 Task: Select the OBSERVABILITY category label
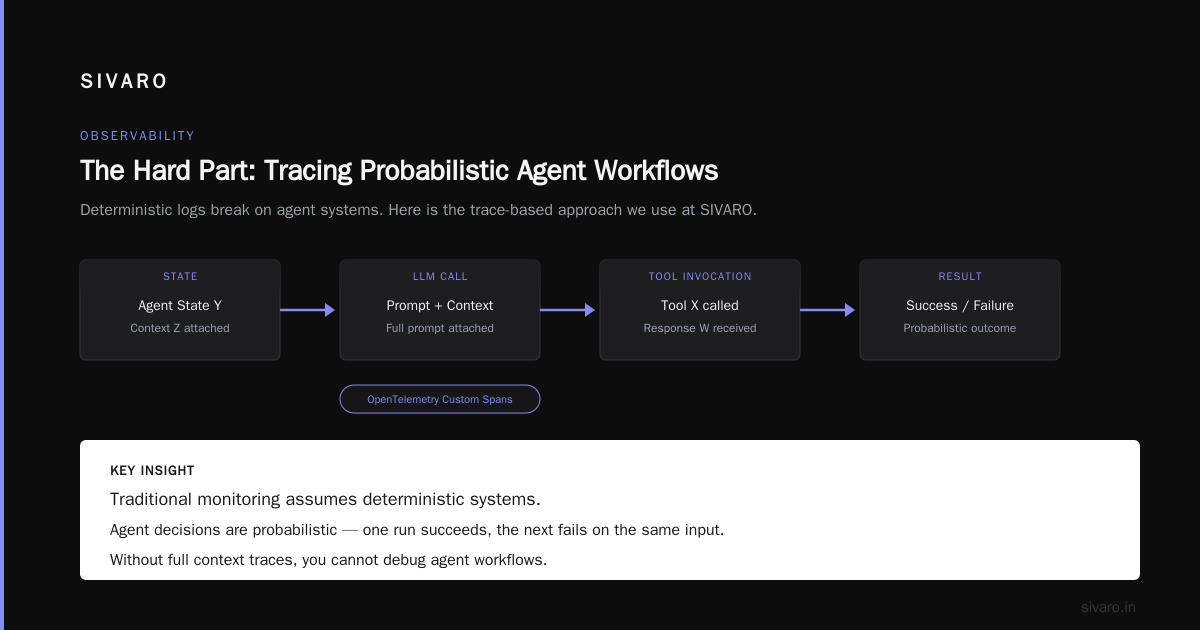(x=138, y=136)
